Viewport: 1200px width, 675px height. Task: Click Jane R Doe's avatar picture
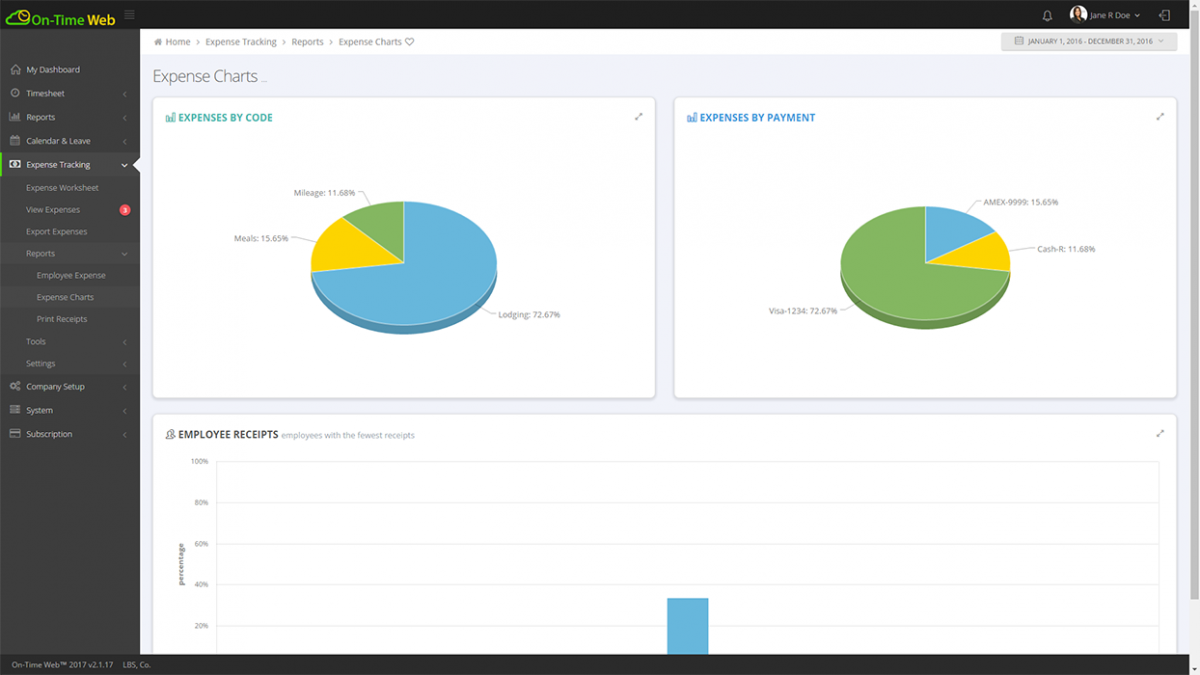1078,15
